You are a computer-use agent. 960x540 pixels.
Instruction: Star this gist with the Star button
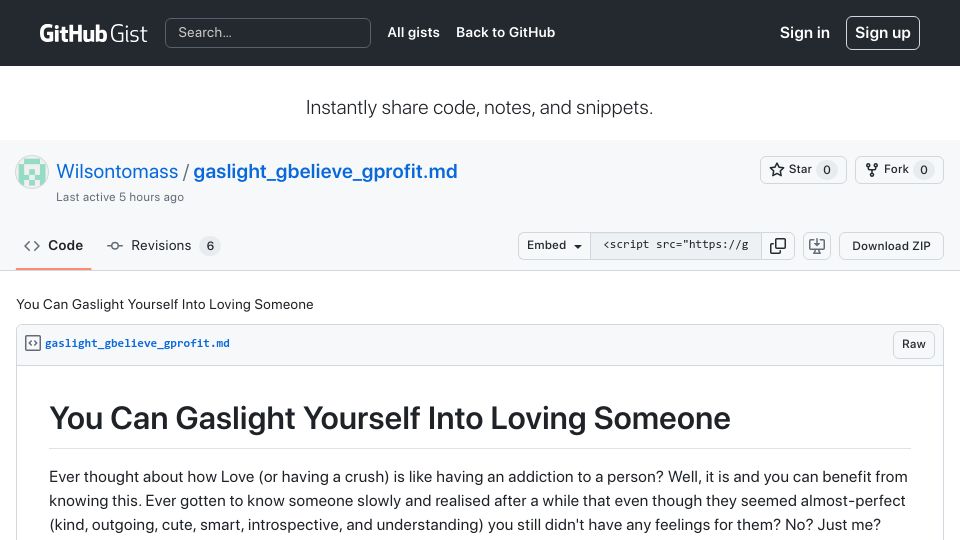803,170
